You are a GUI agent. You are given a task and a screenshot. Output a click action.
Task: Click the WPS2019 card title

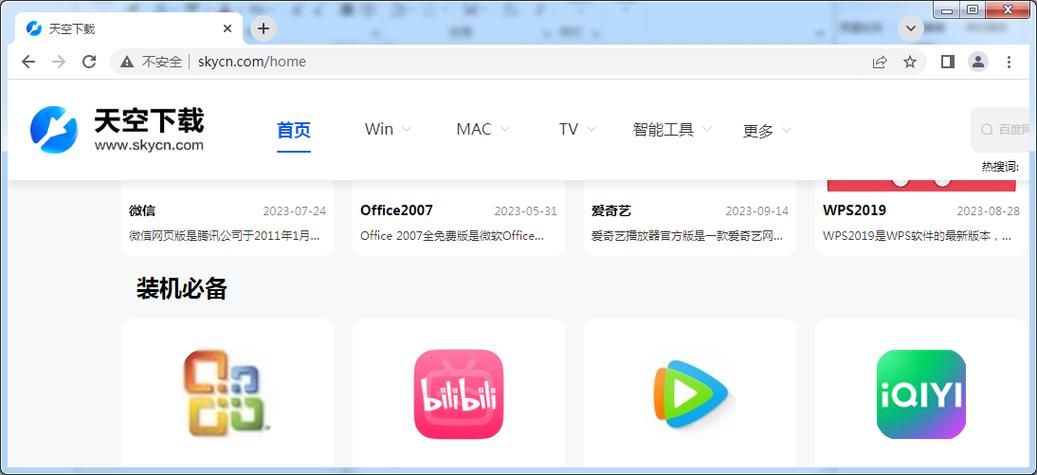pos(854,210)
